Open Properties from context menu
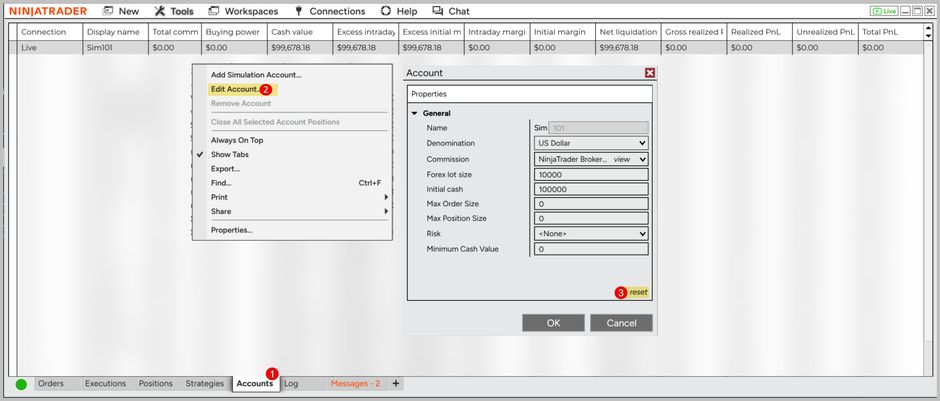The width and height of the screenshot is (940, 401). (x=231, y=230)
